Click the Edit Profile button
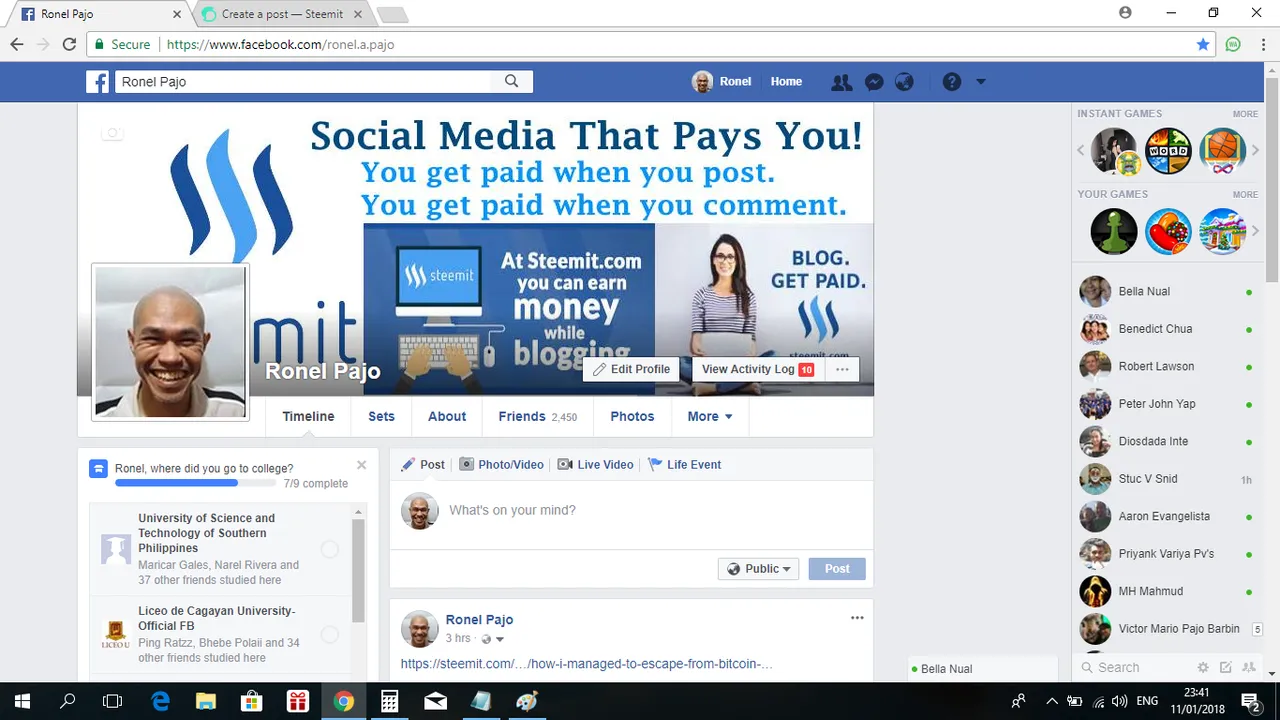This screenshot has width=1280, height=720. tap(631, 369)
